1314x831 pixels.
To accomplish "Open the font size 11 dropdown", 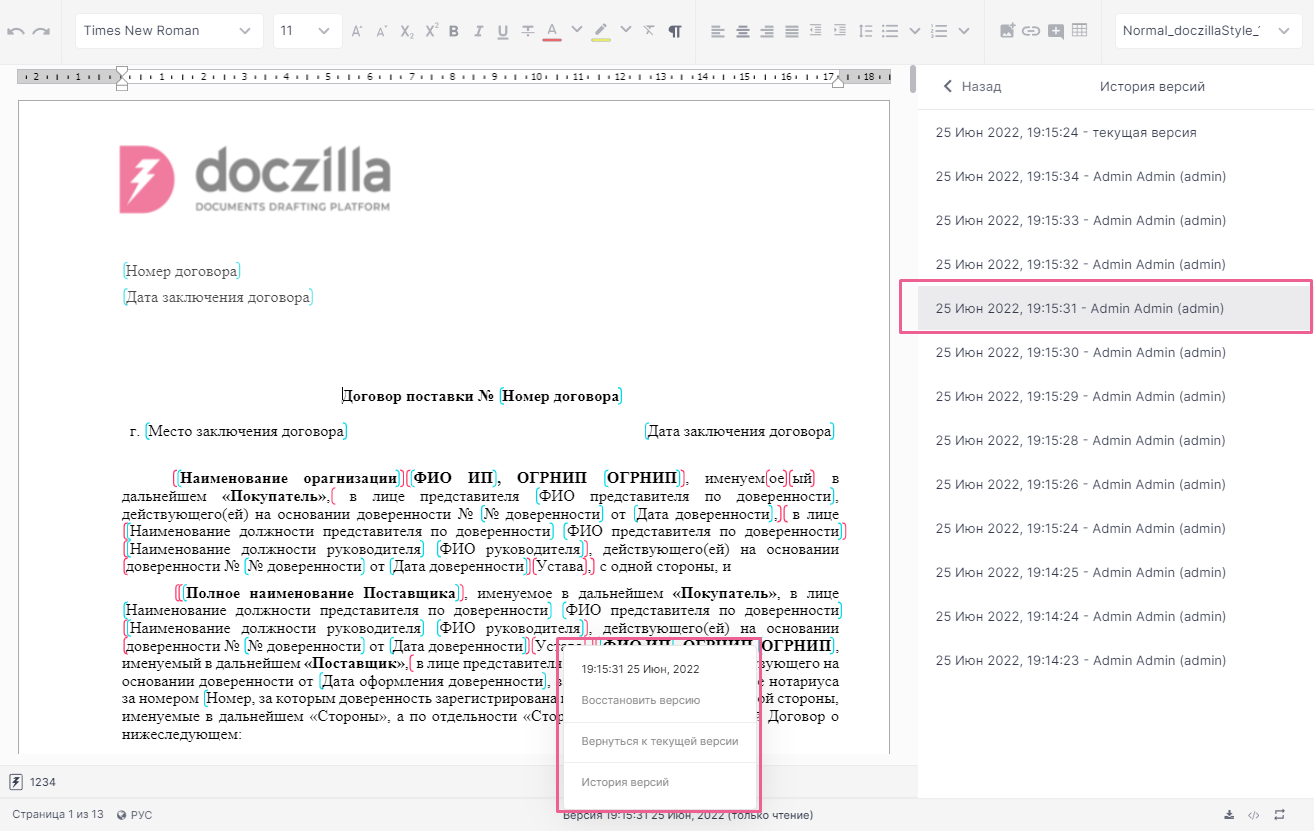I will (x=307, y=31).
